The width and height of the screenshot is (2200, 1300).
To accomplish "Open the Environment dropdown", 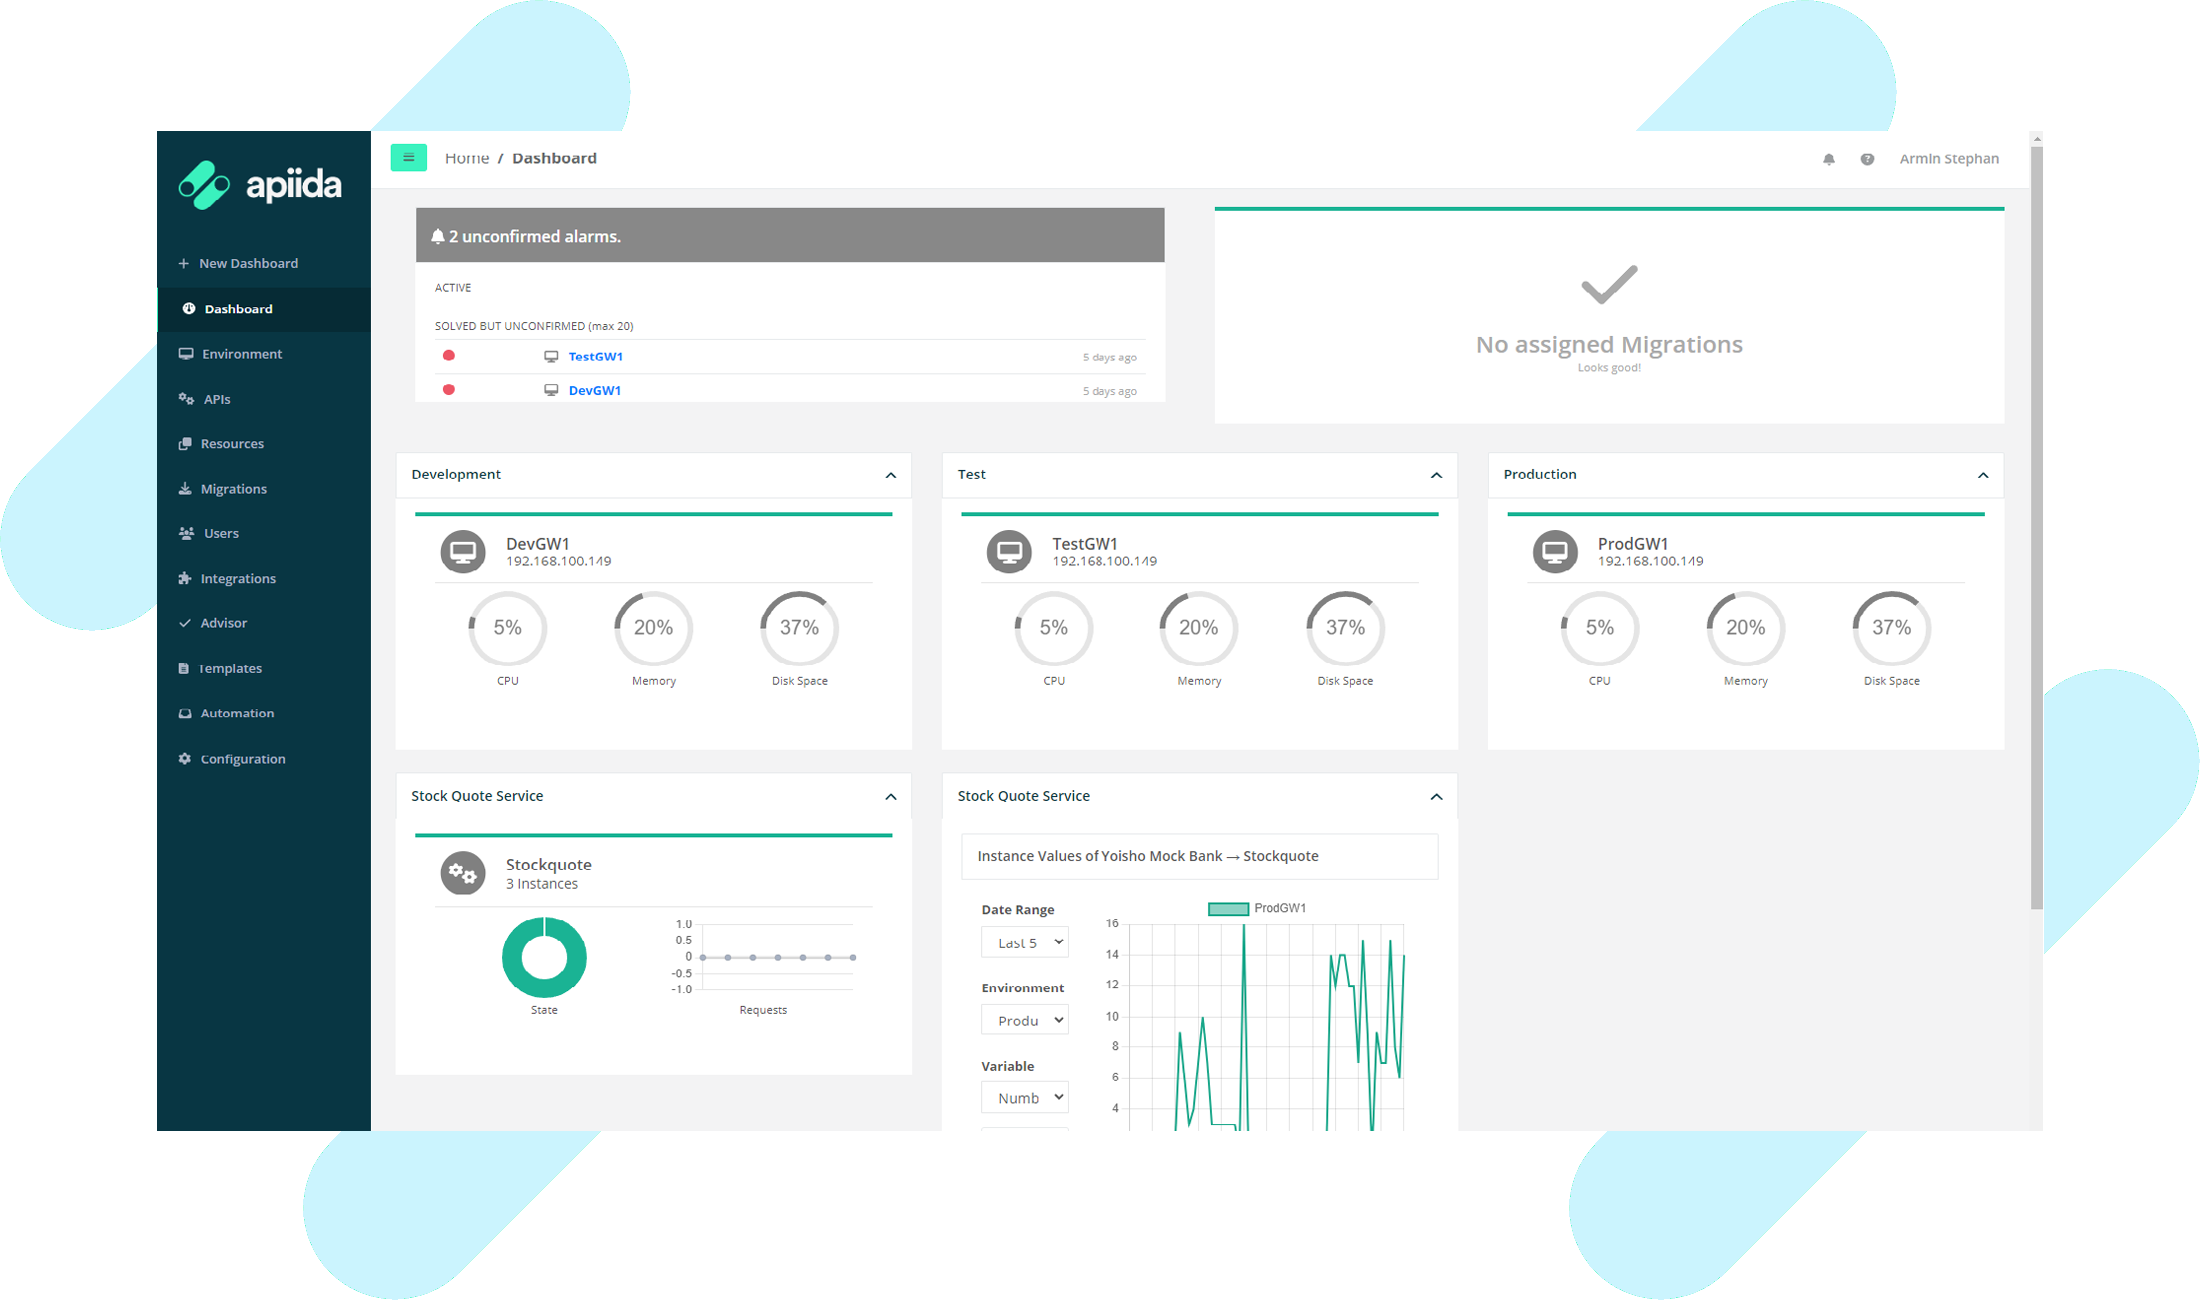I will click(1025, 1020).
